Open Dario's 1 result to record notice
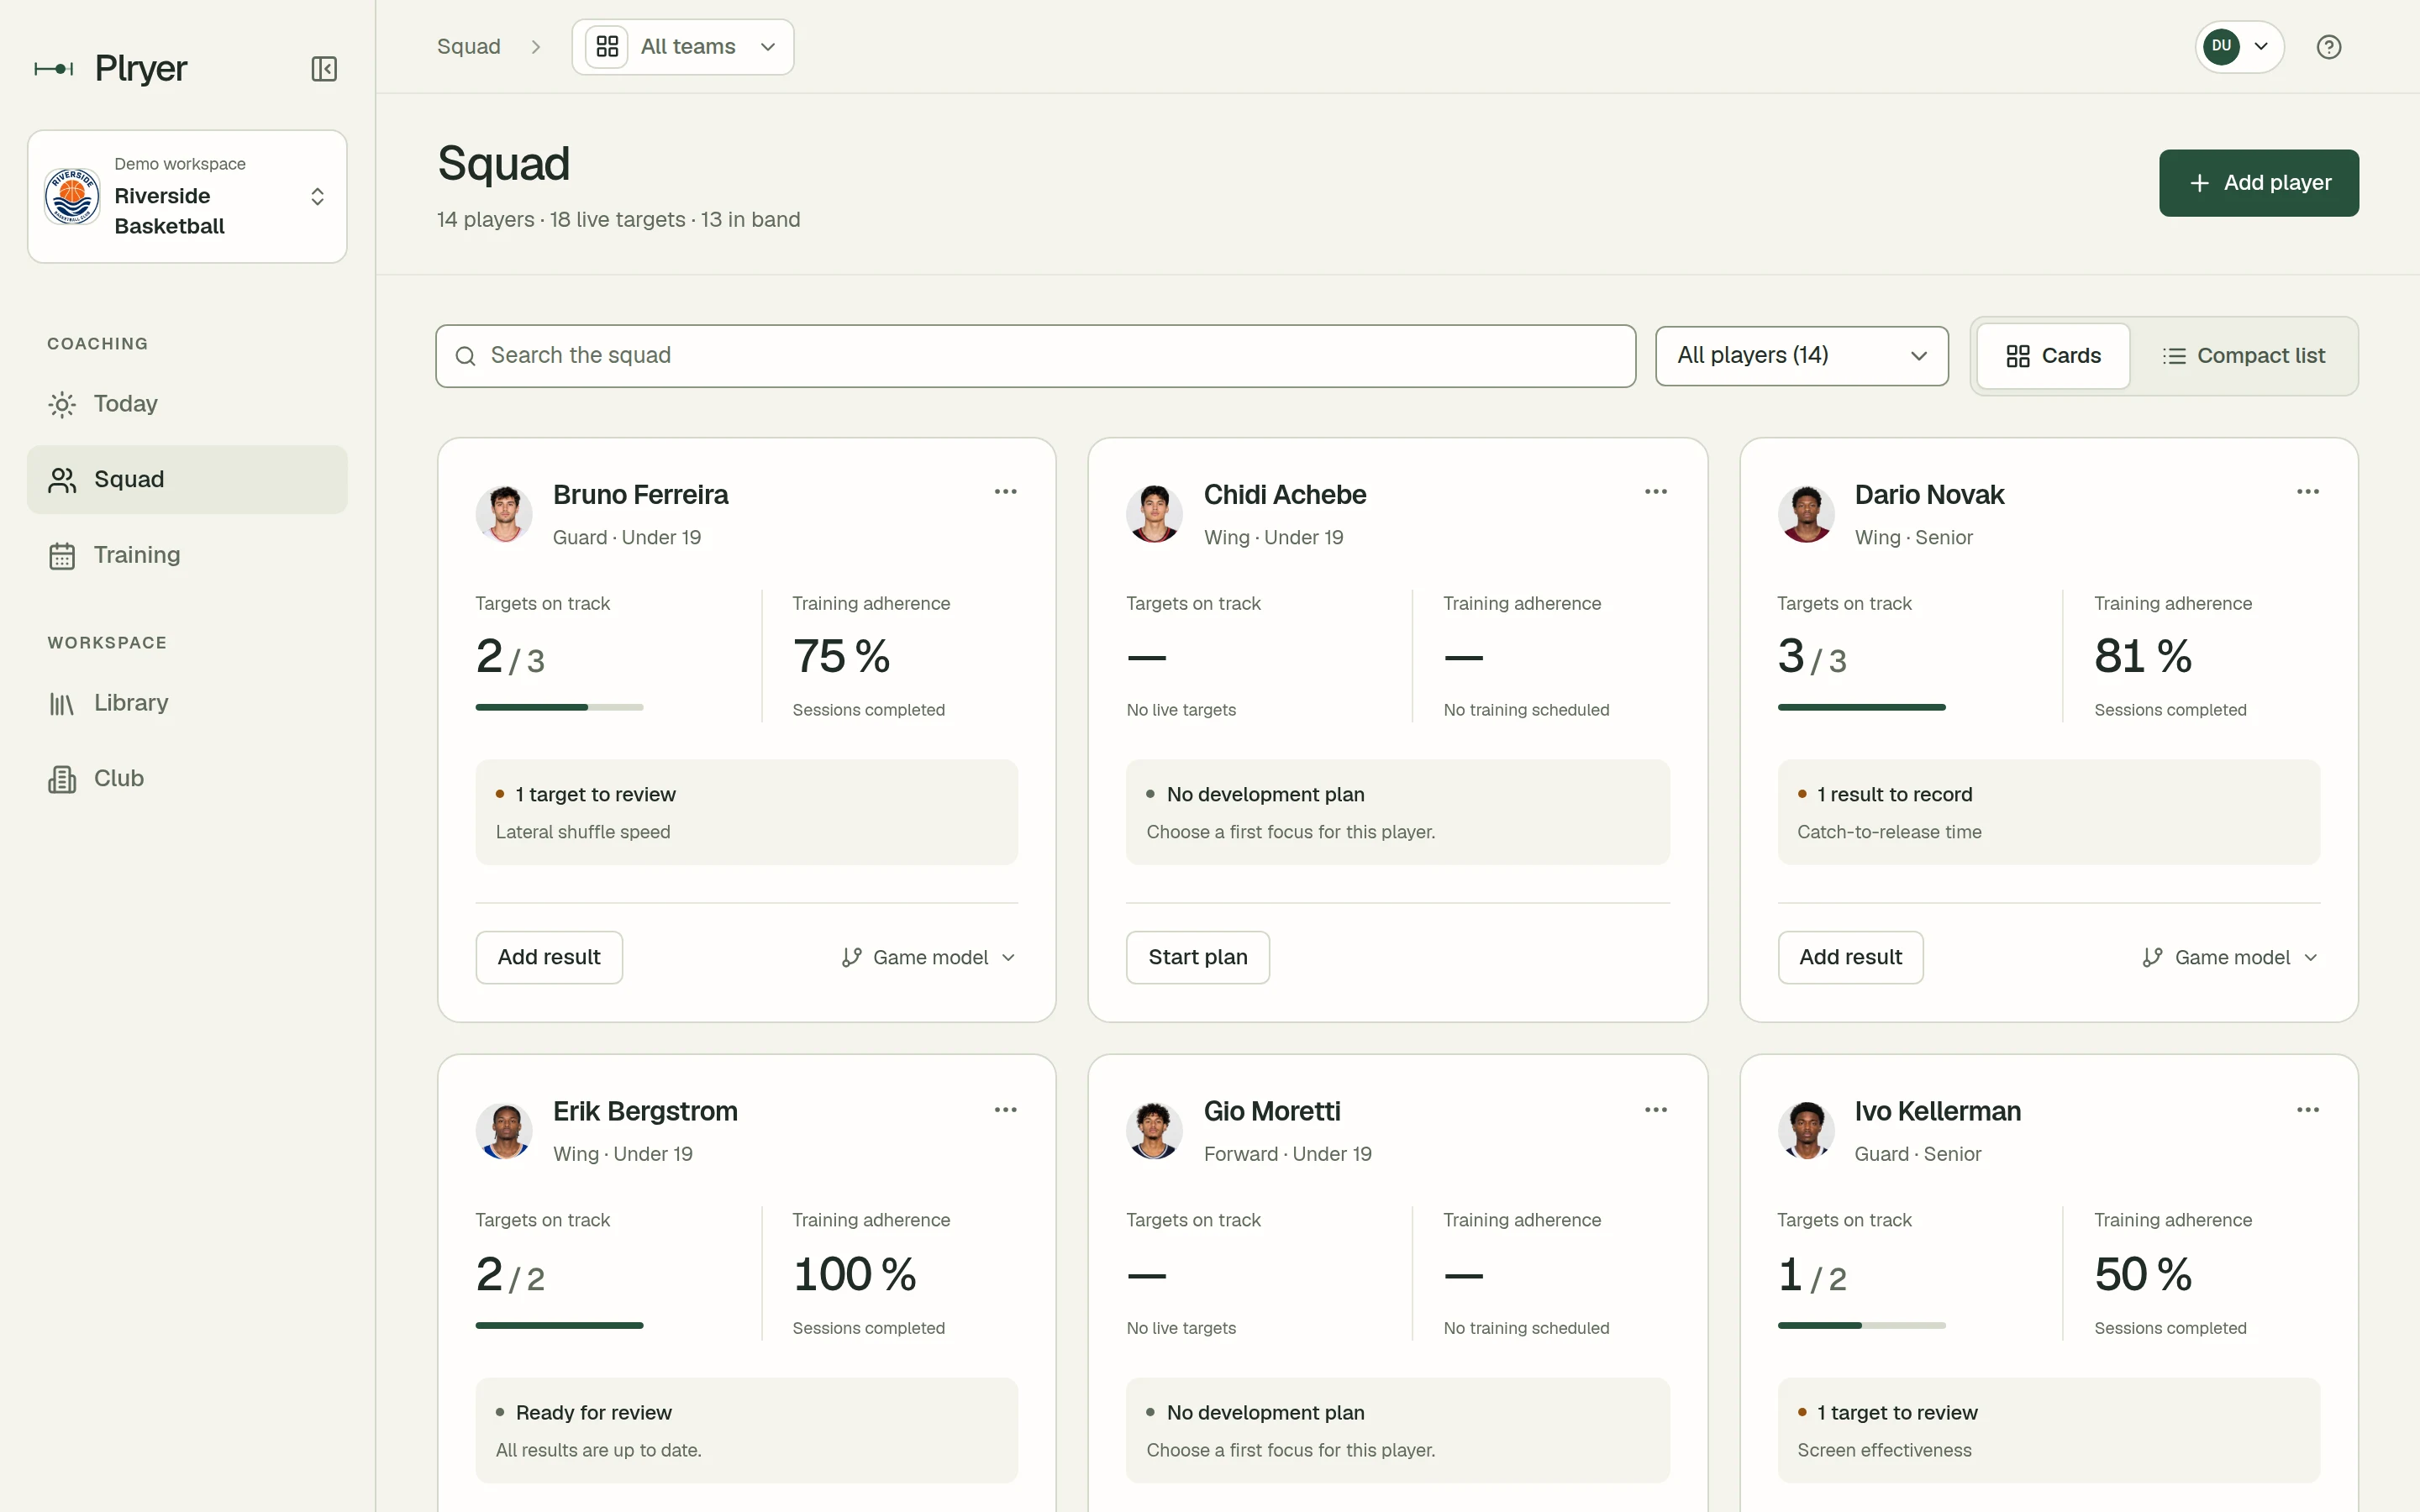 point(2048,812)
